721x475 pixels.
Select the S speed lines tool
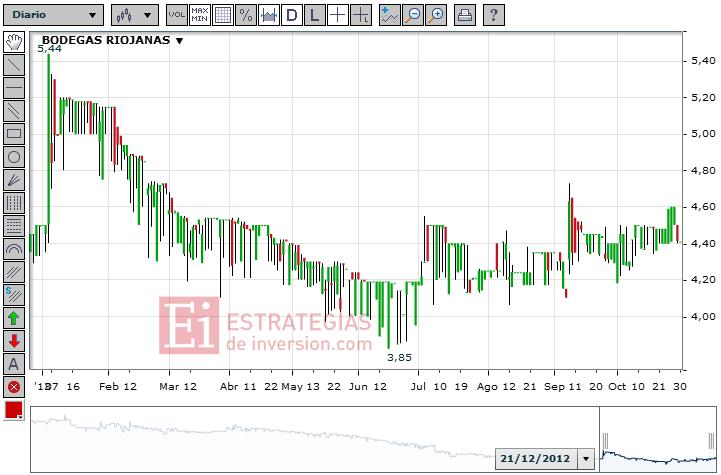point(14,295)
